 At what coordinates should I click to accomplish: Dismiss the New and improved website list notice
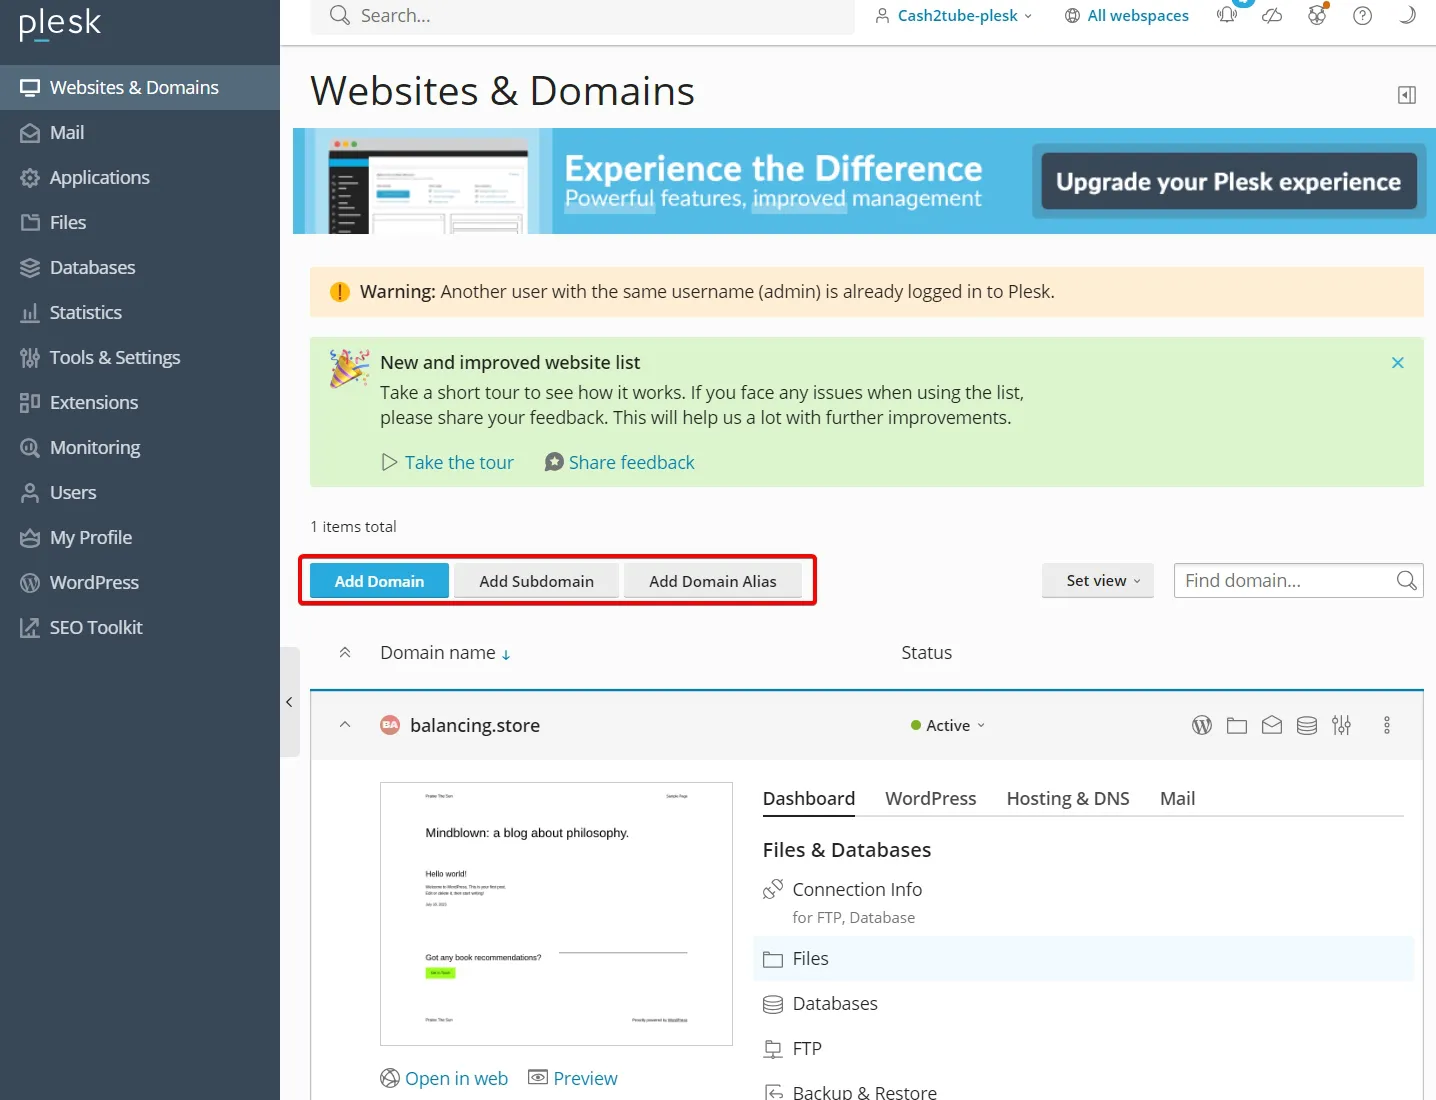1398,363
